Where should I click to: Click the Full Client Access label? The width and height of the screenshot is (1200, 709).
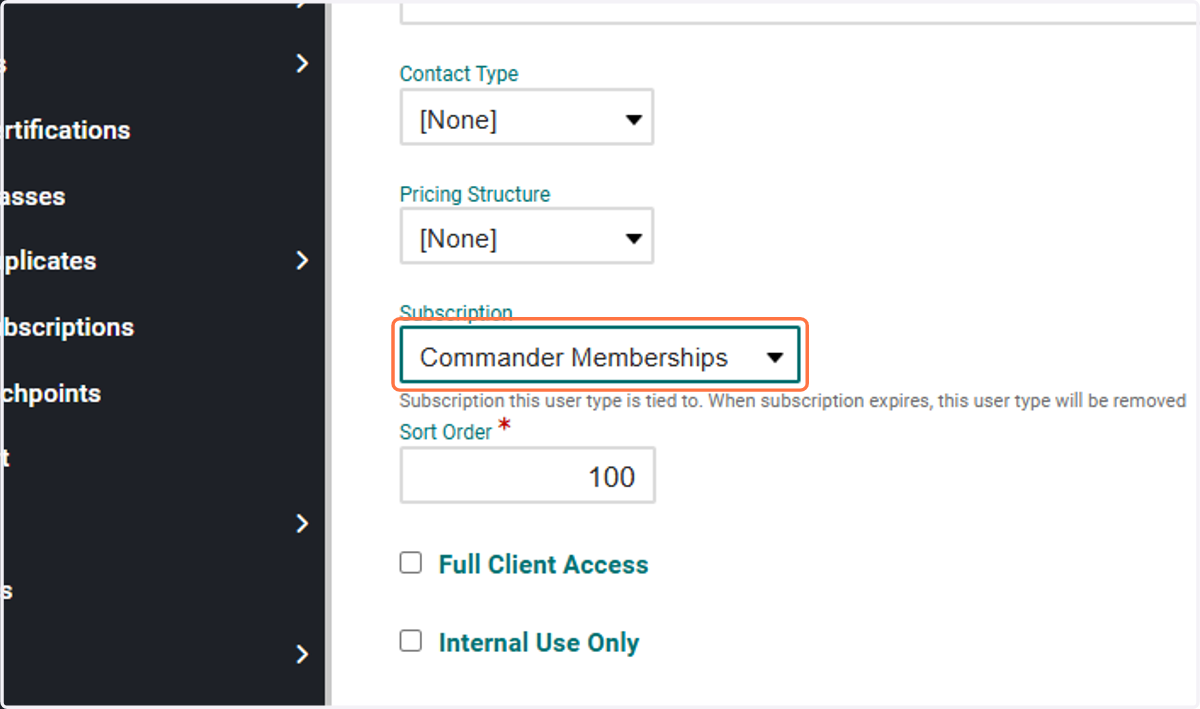tap(543, 565)
